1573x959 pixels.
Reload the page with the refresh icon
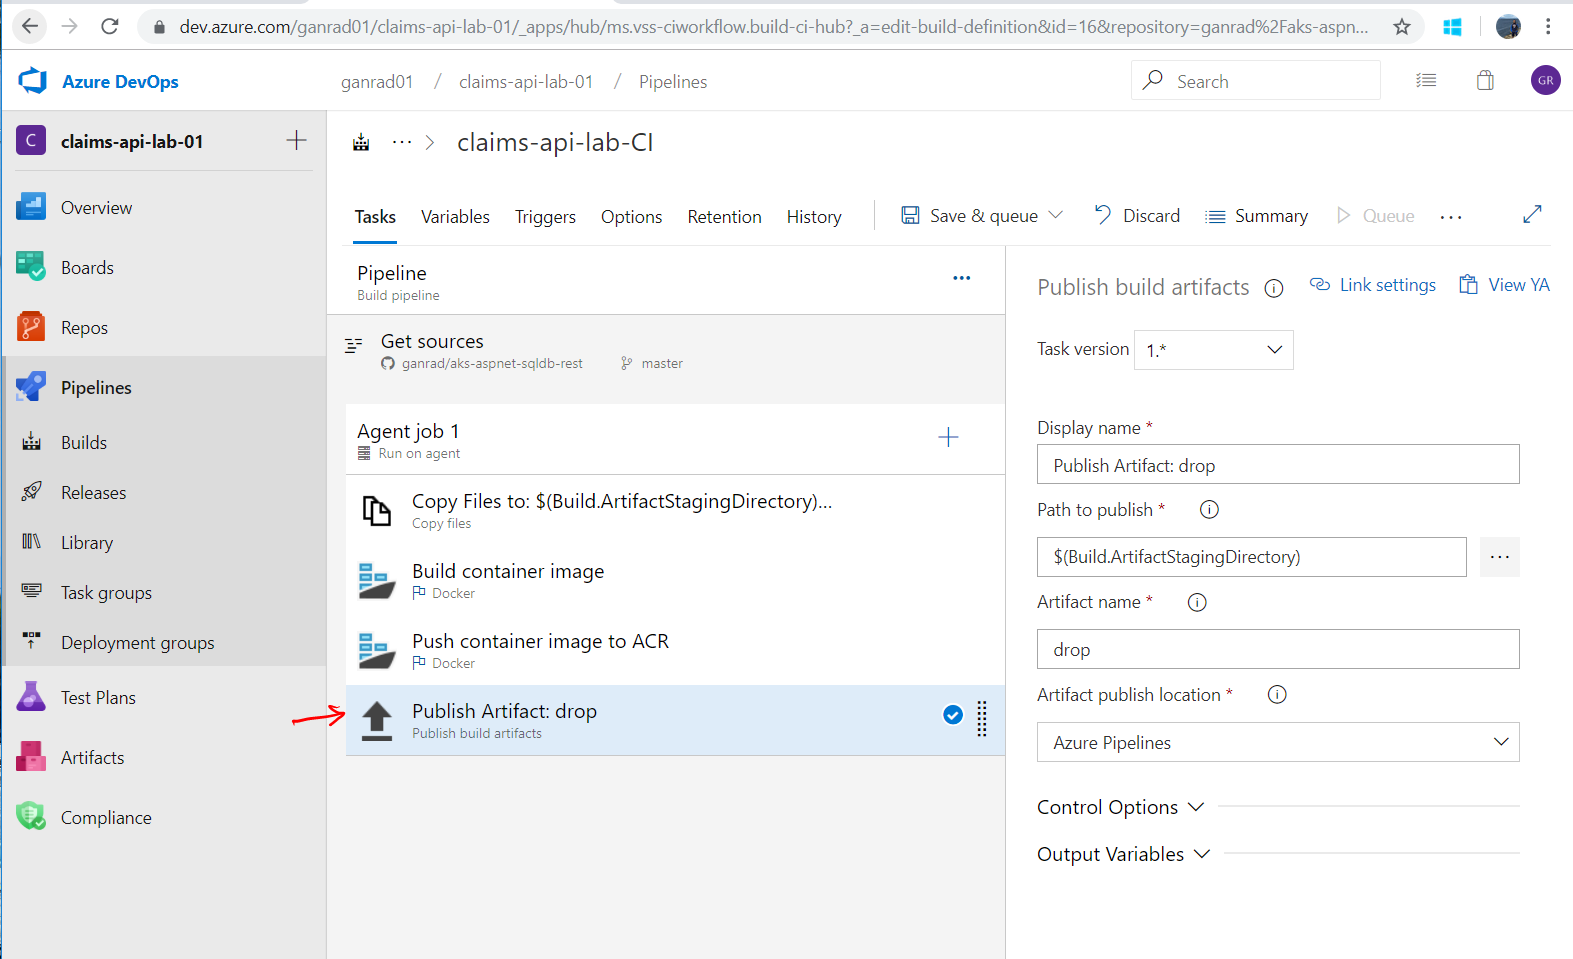pos(110,26)
